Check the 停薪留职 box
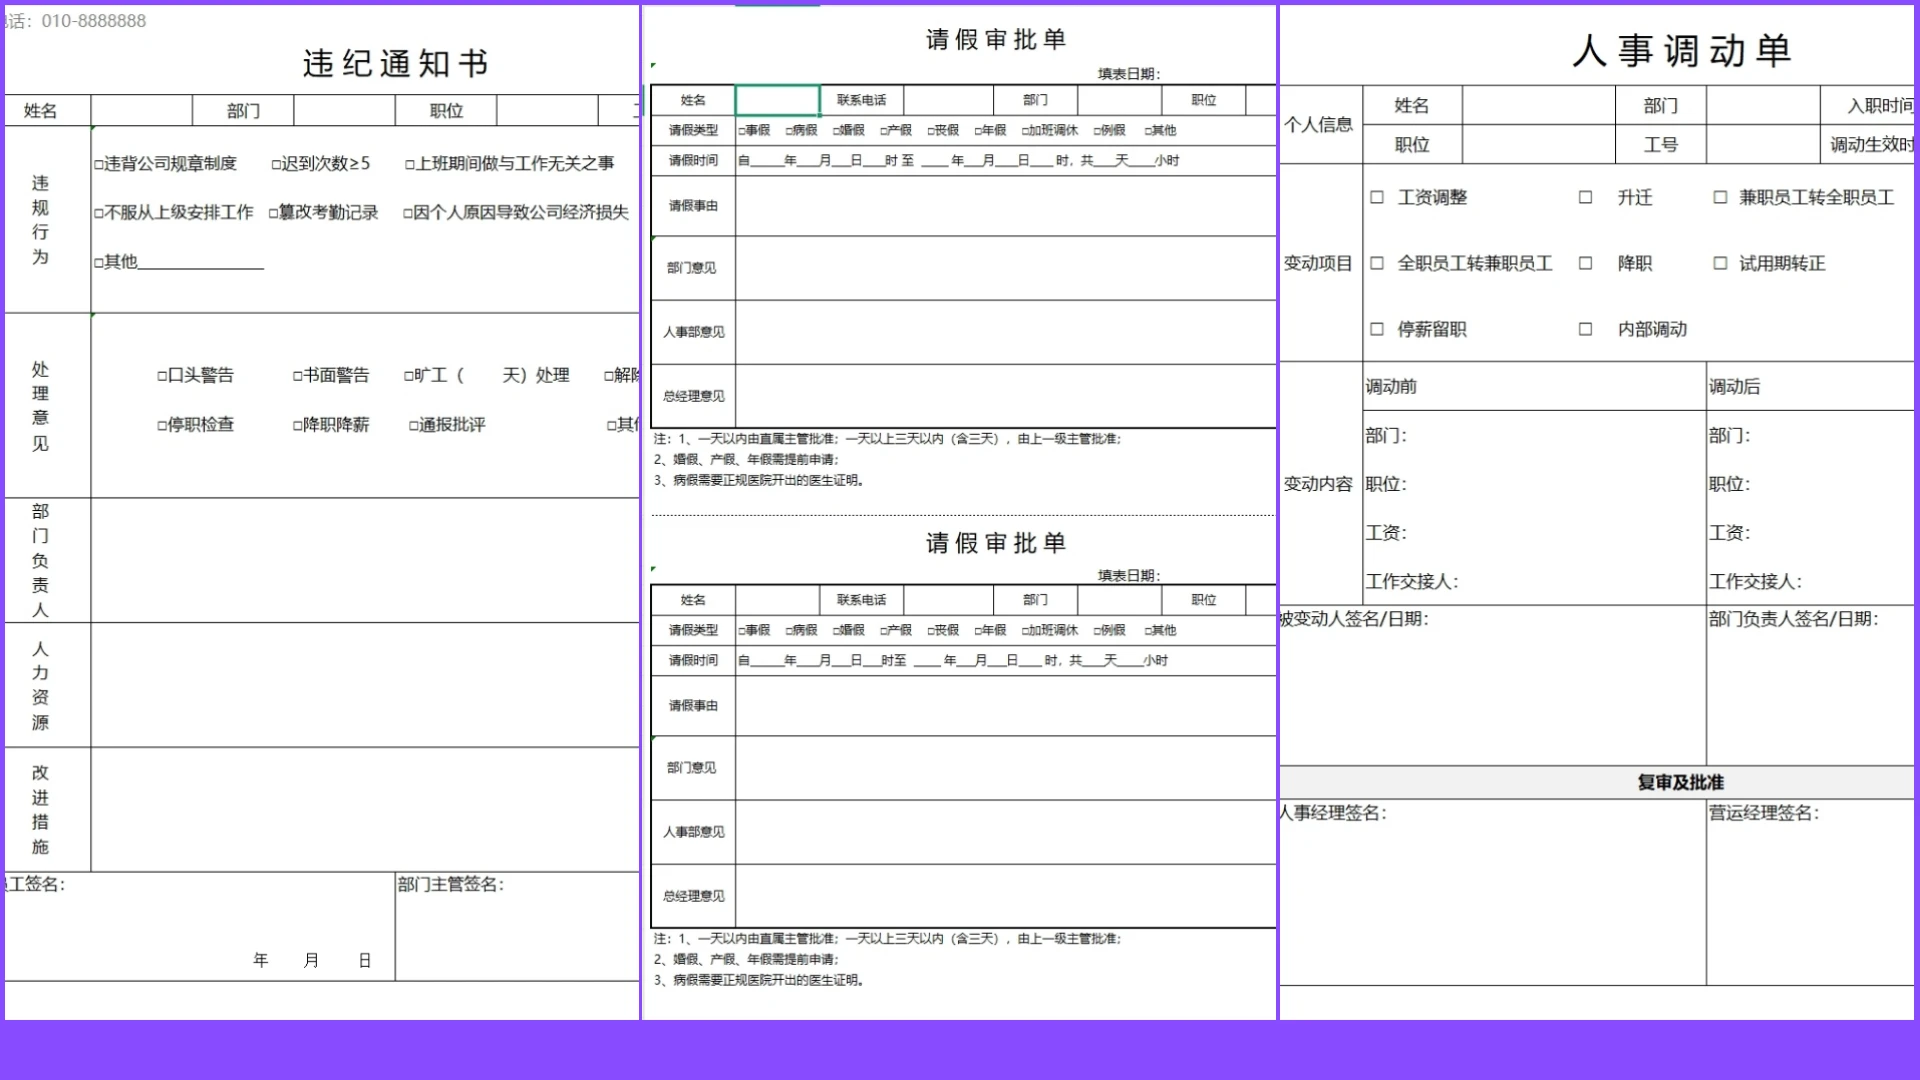Viewport: 1920px width, 1080px height. click(1377, 329)
